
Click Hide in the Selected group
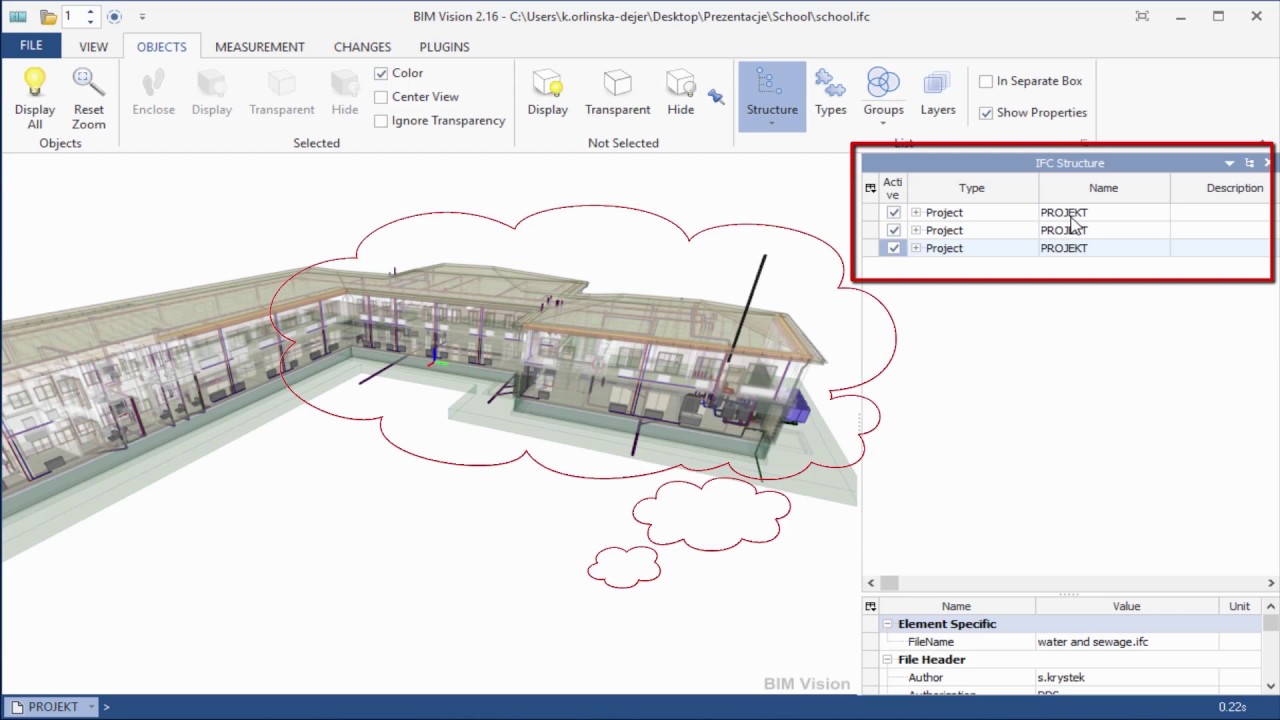point(345,93)
